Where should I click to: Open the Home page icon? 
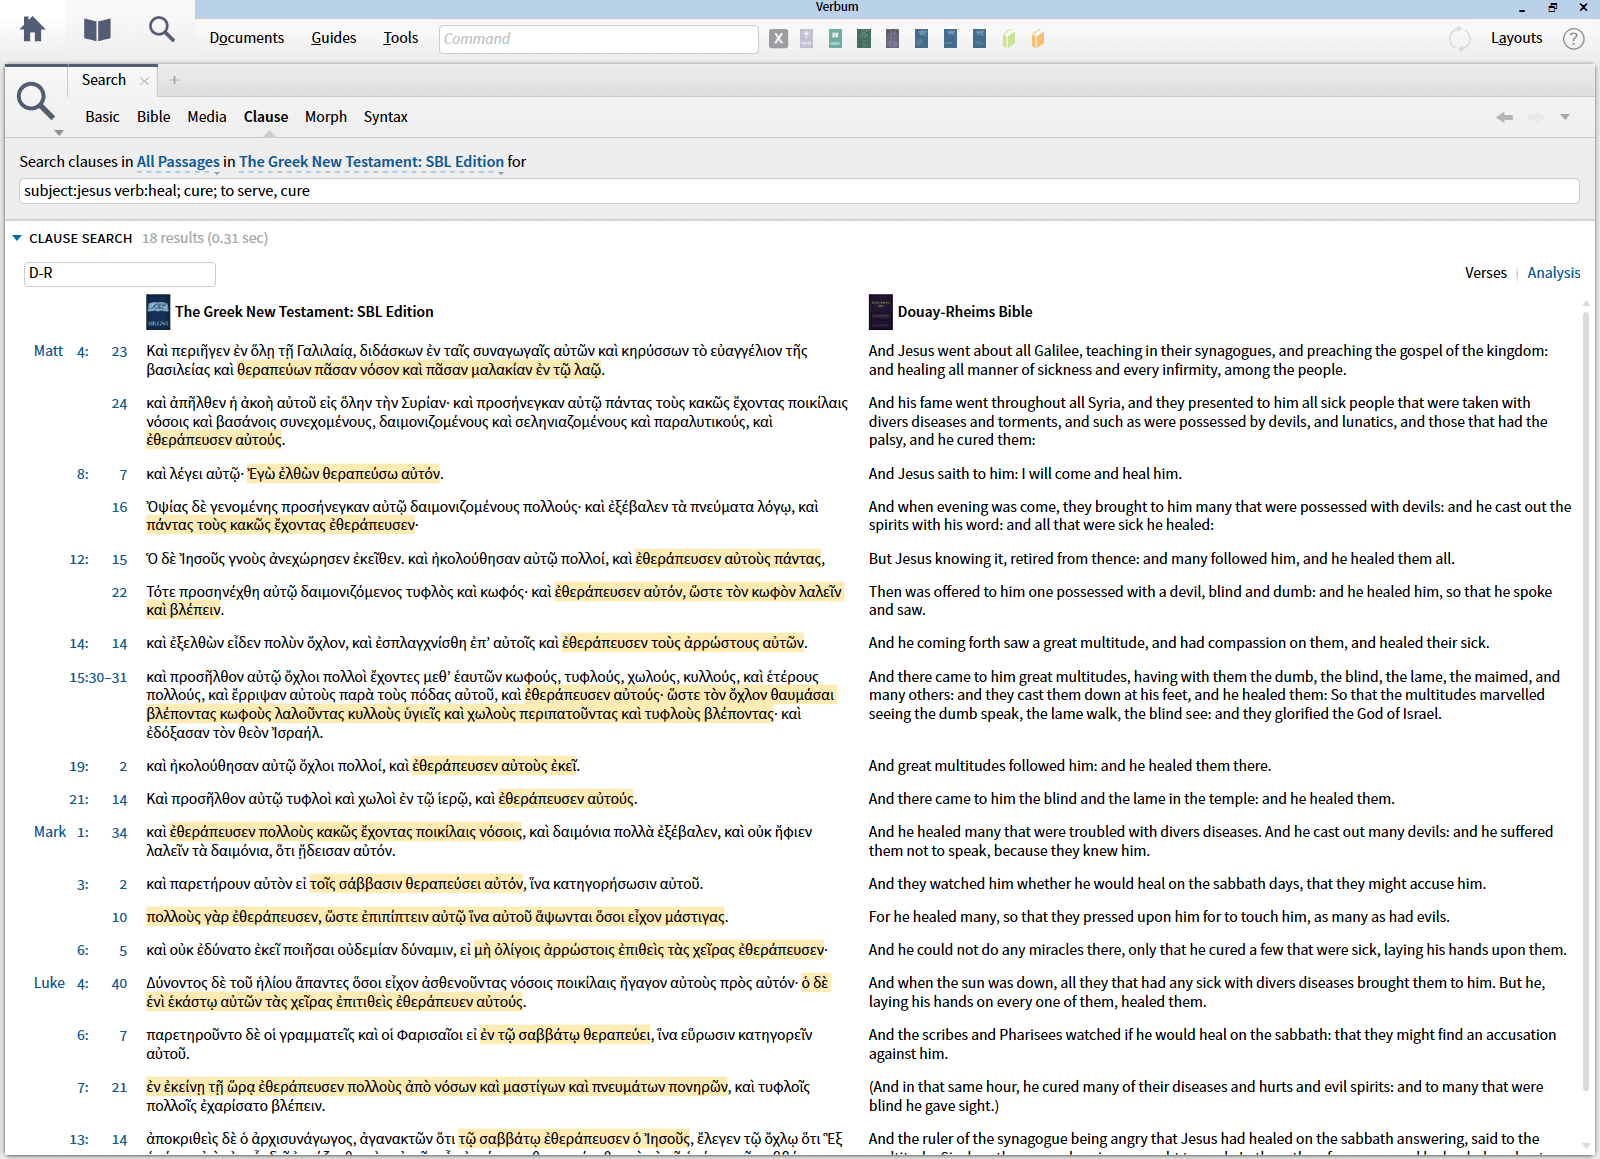click(x=33, y=30)
